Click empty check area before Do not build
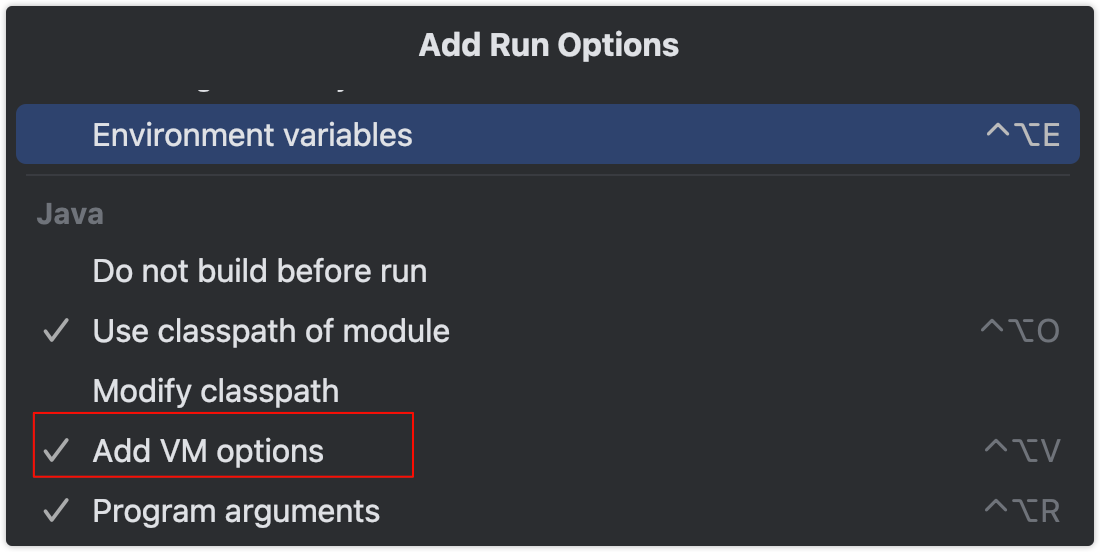 click(56, 271)
